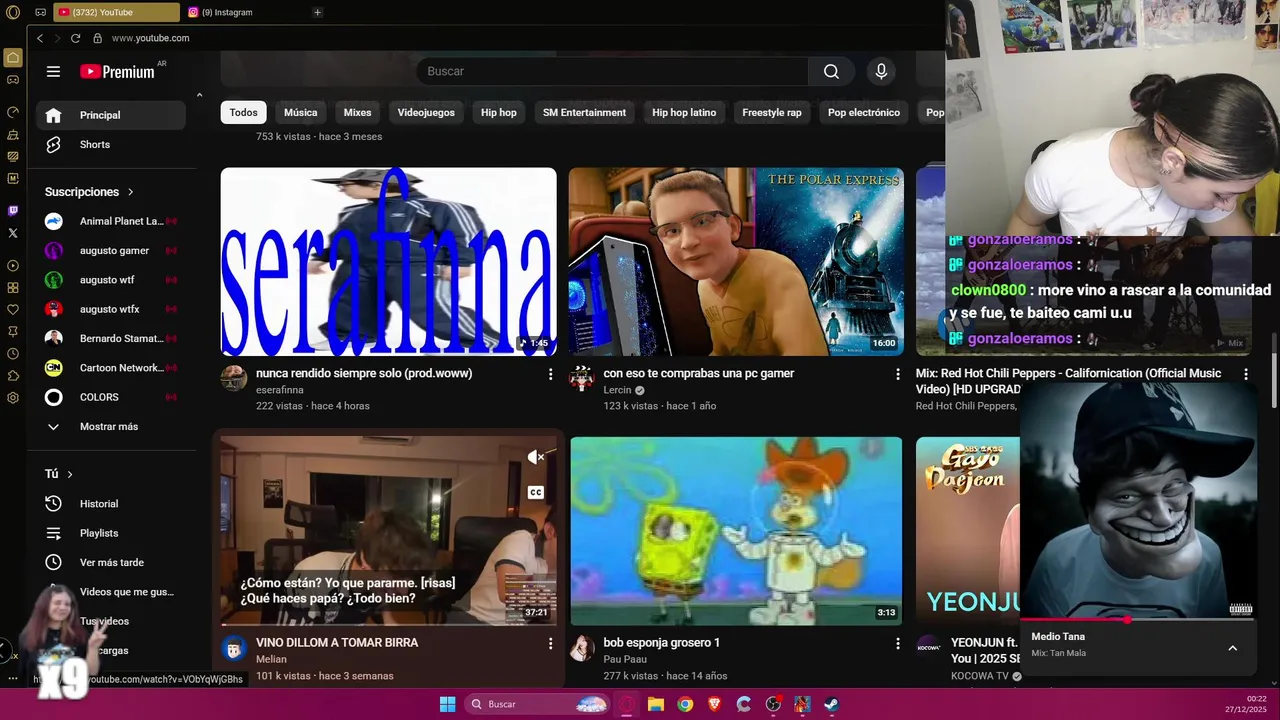Open the Melian channel link
The image size is (1280, 720).
point(271,660)
